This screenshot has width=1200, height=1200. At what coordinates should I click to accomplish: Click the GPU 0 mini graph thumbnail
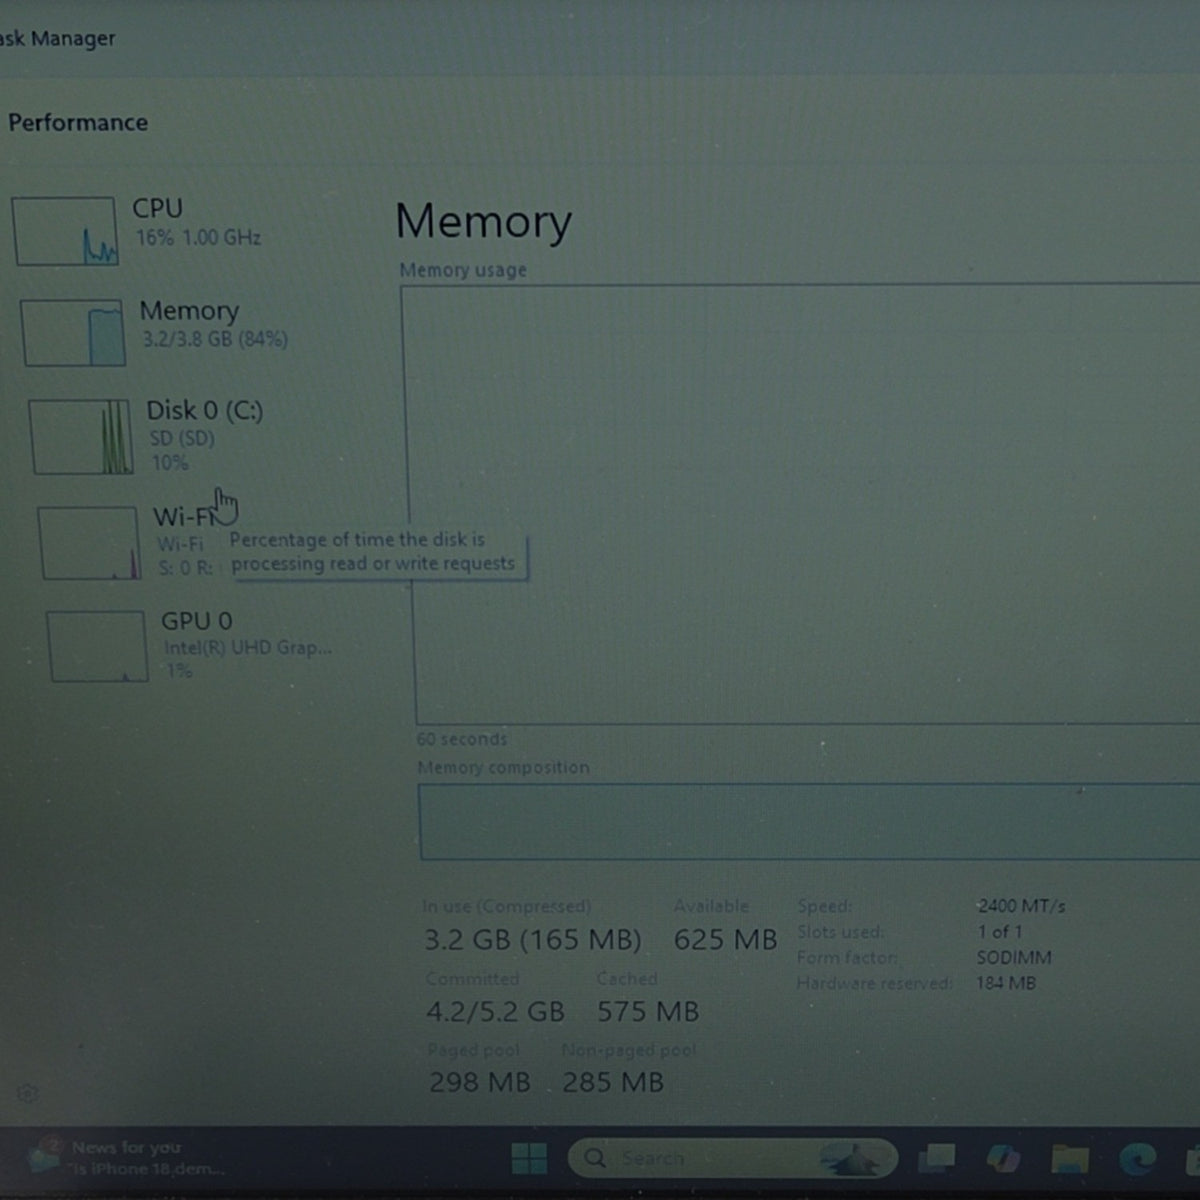[98, 646]
